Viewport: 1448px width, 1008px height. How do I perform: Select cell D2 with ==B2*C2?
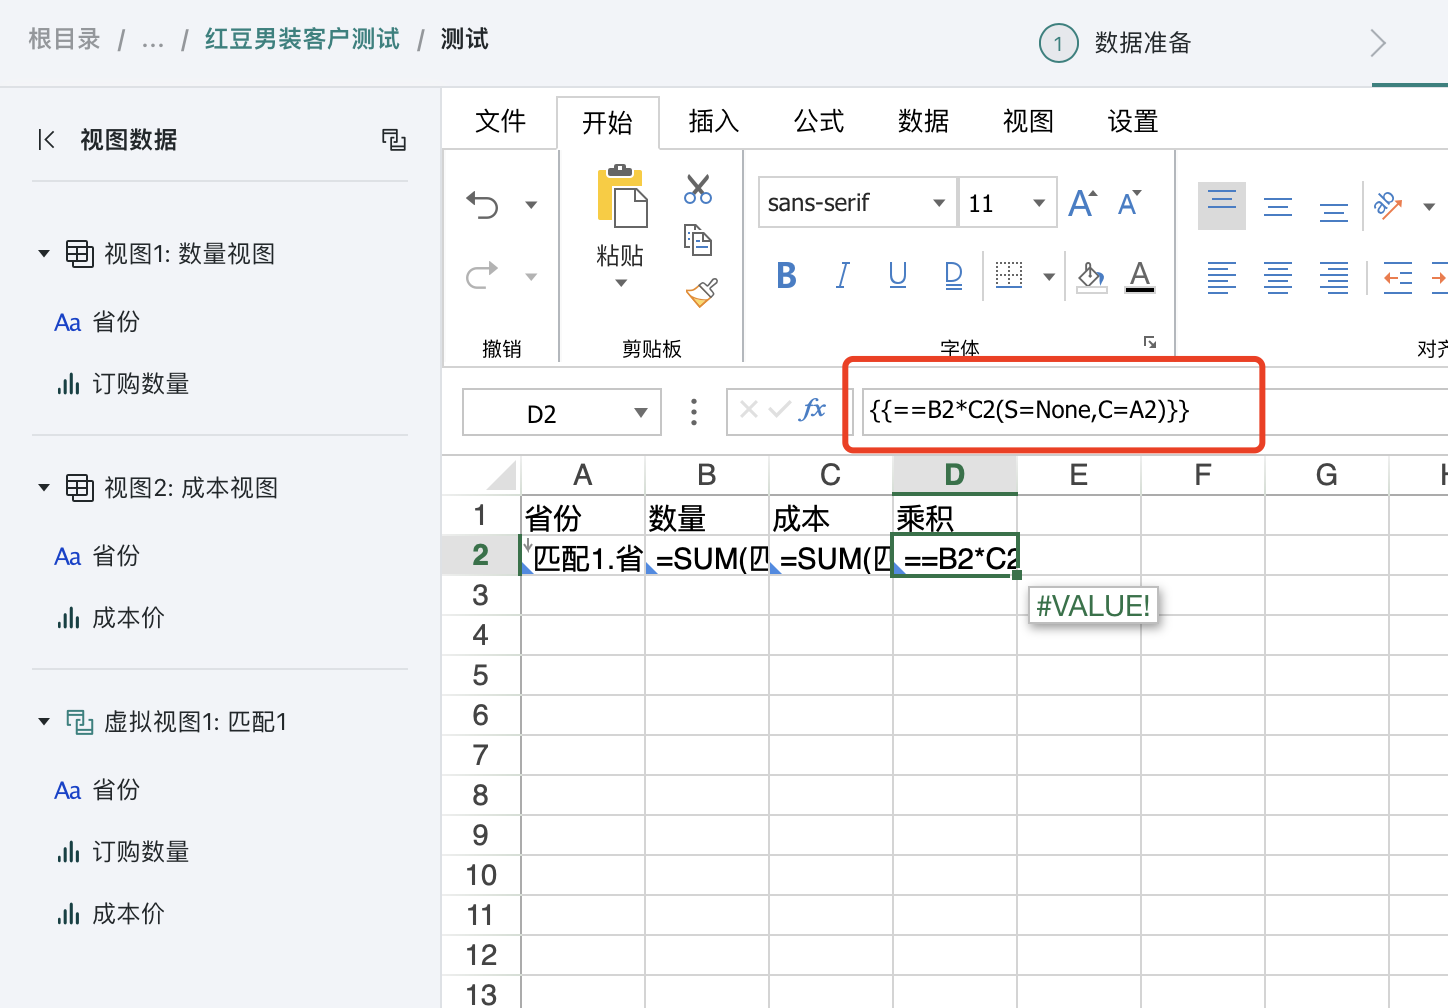click(955, 556)
